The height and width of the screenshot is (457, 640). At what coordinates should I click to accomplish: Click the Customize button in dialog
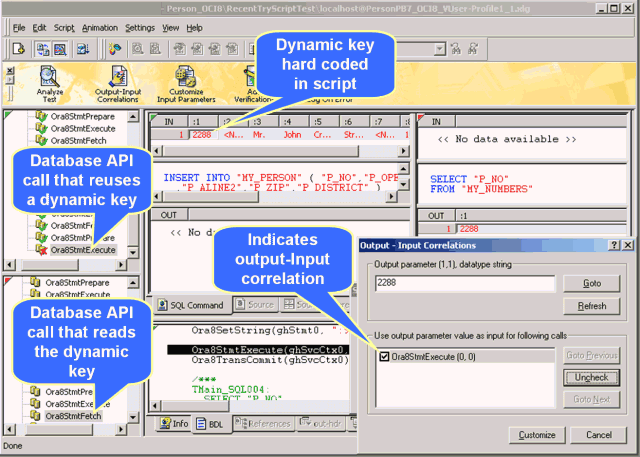coord(537,435)
